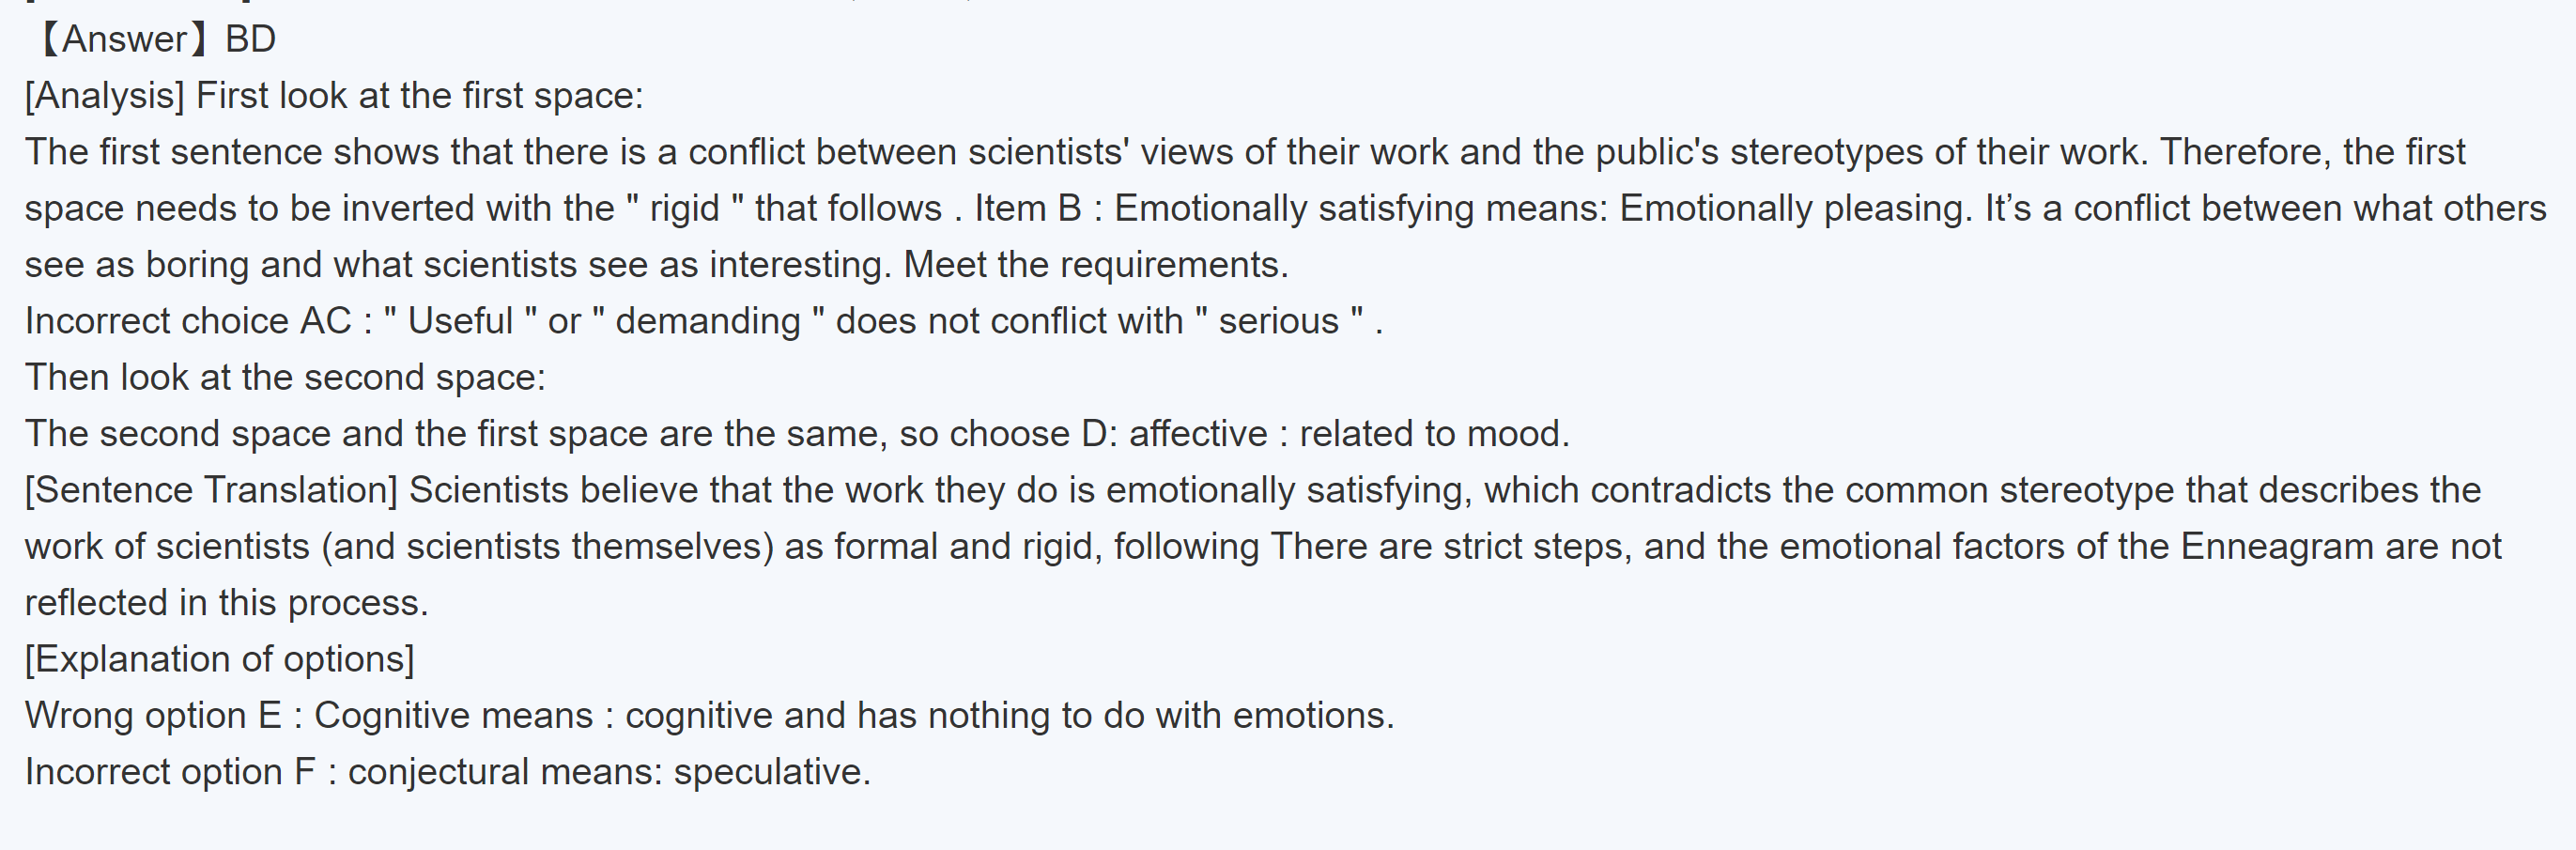Image resolution: width=2576 pixels, height=850 pixels.
Task: Click the "Incorrect choice AC" text
Action: tap(188, 321)
